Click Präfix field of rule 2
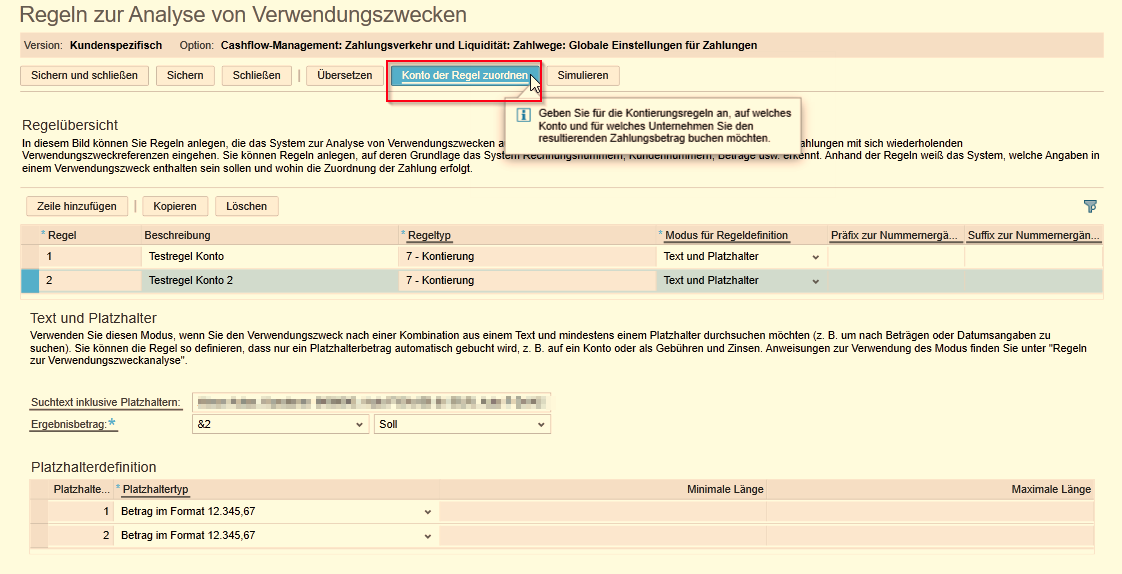This screenshot has width=1122, height=574. [x=895, y=281]
